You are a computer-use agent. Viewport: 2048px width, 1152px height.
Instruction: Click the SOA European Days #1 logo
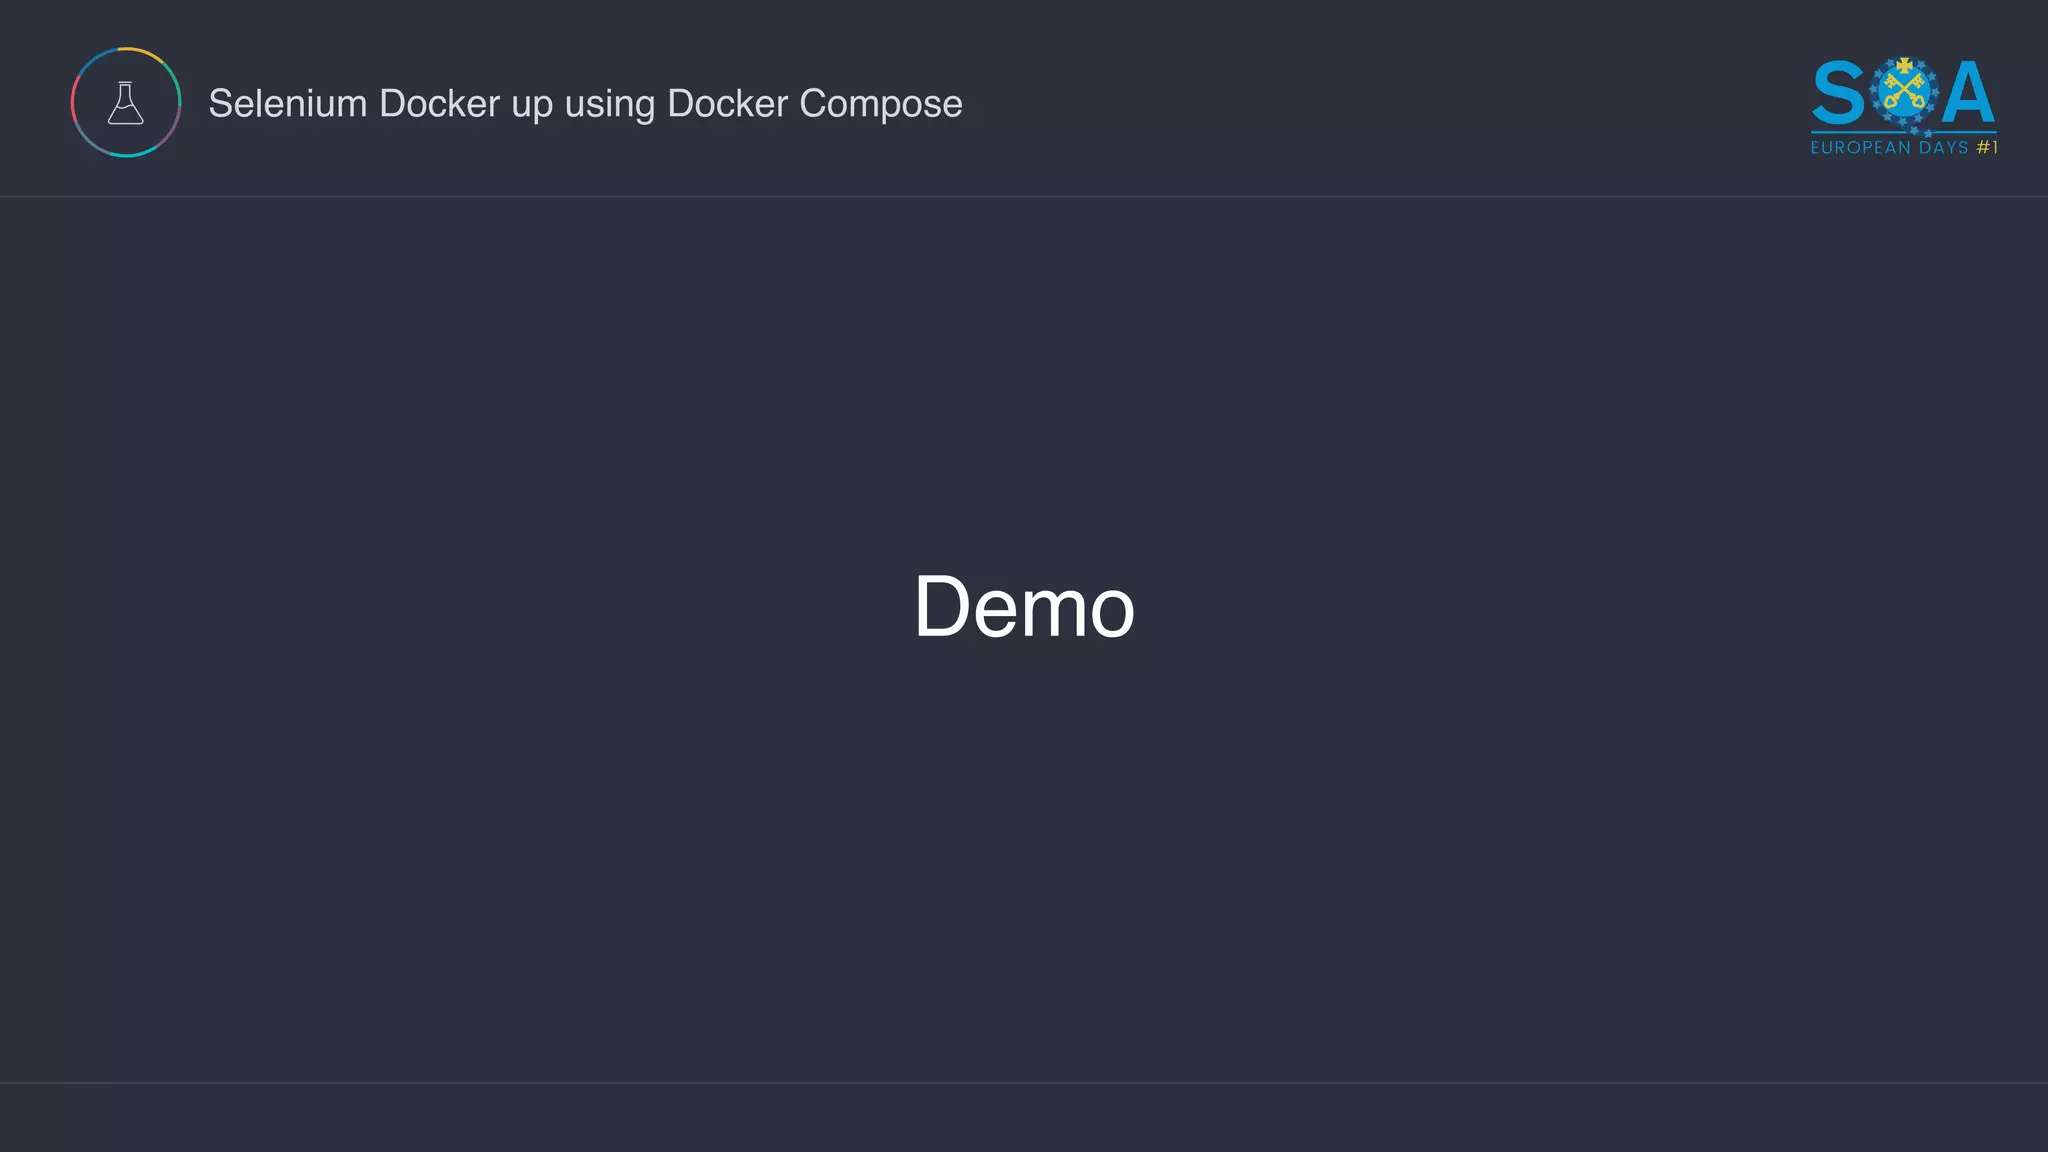click(1904, 106)
